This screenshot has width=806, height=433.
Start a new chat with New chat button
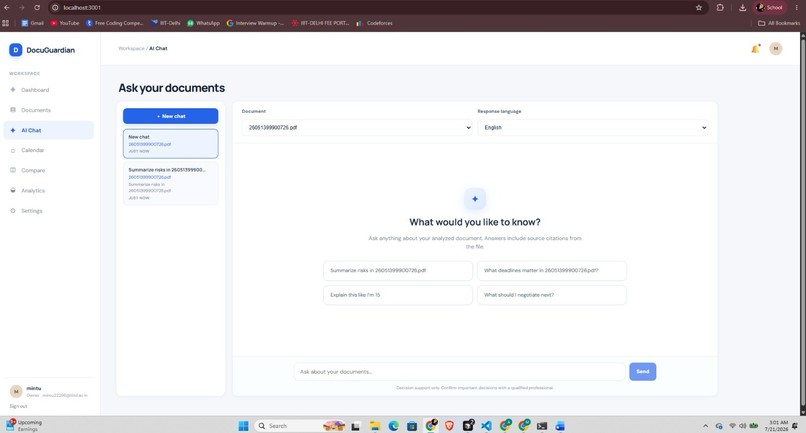coord(171,116)
